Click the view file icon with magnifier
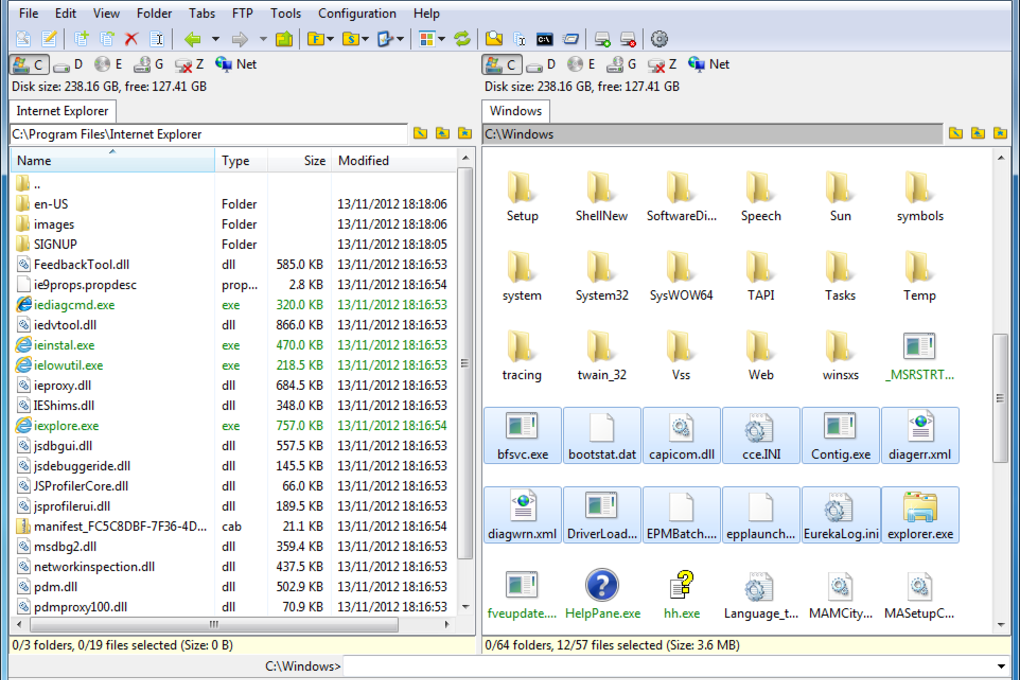1020x680 pixels. 23,39
